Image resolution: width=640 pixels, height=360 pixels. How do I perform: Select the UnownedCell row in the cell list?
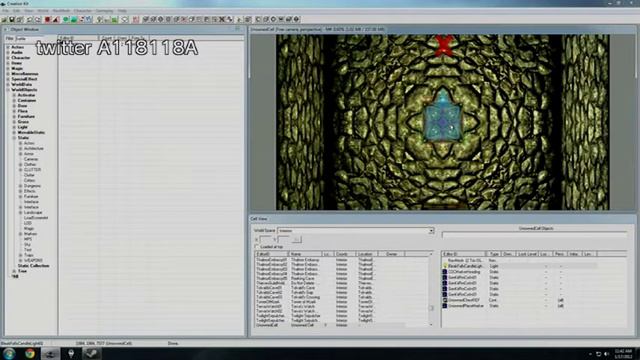(x=330, y=325)
